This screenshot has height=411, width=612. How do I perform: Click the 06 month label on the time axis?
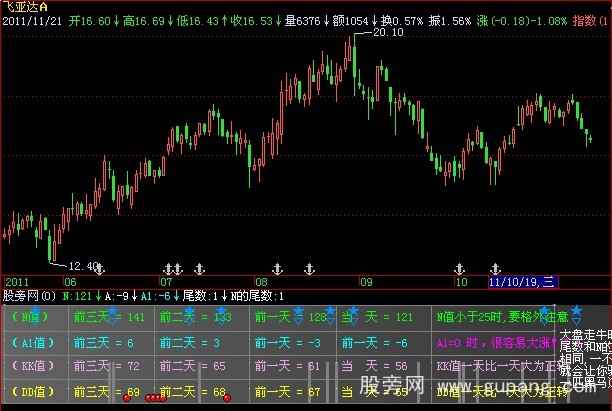(70, 282)
